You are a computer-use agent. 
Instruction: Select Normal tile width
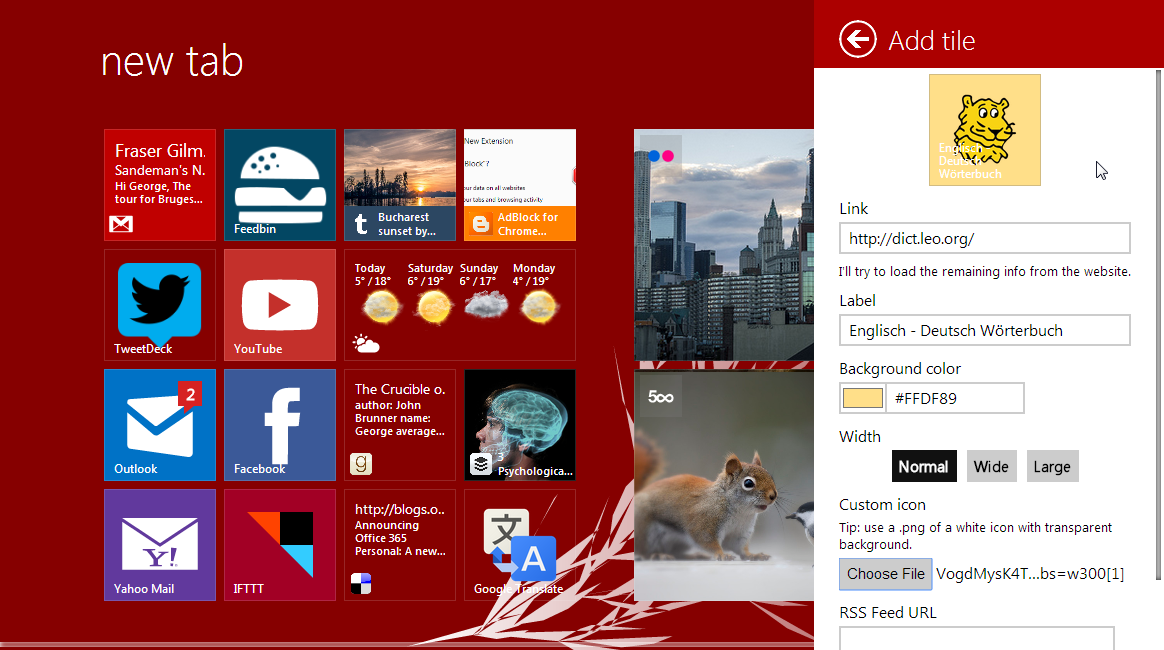(924, 466)
